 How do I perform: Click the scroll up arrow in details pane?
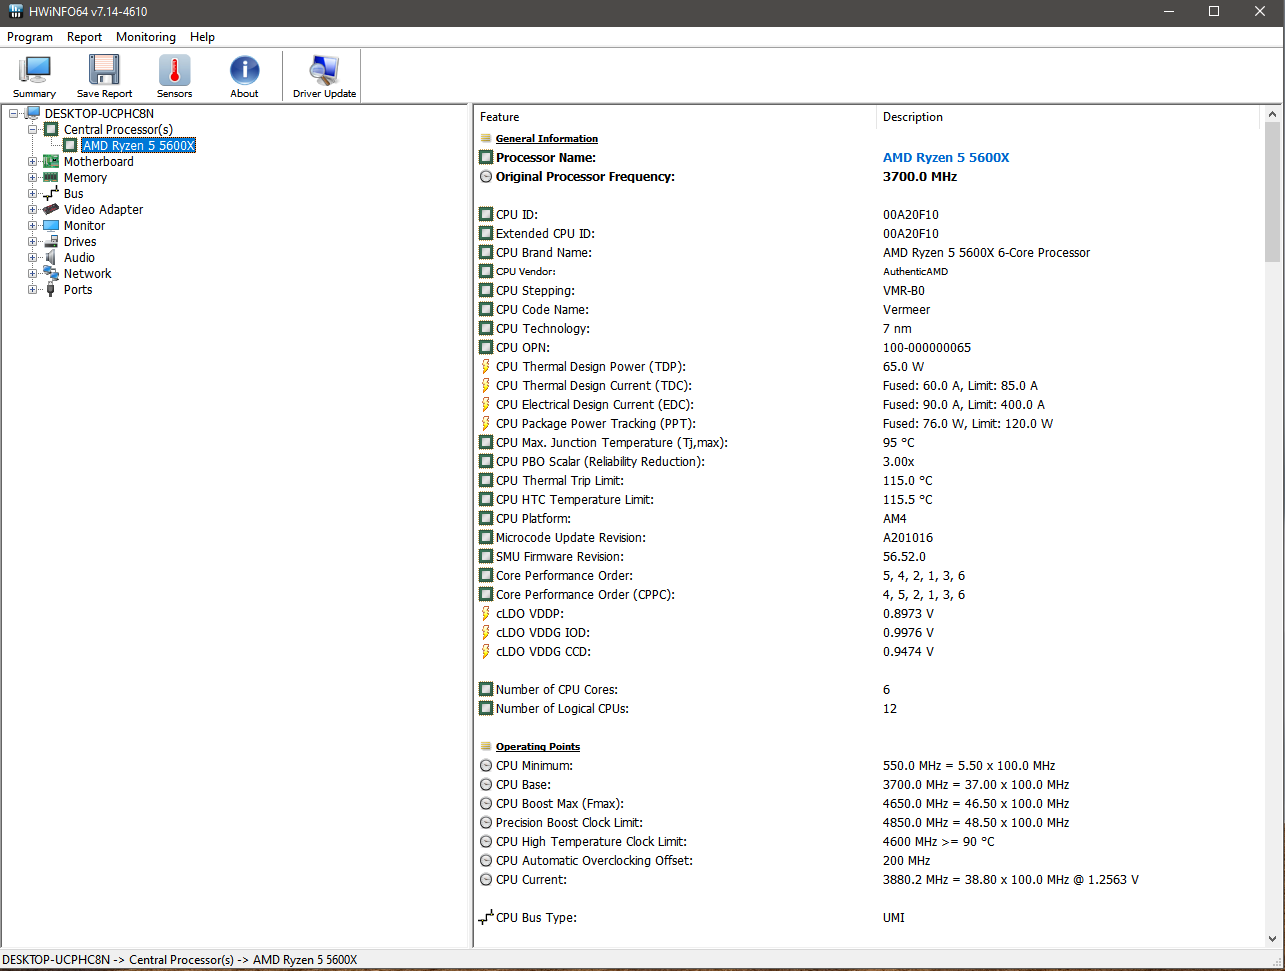(1272, 114)
